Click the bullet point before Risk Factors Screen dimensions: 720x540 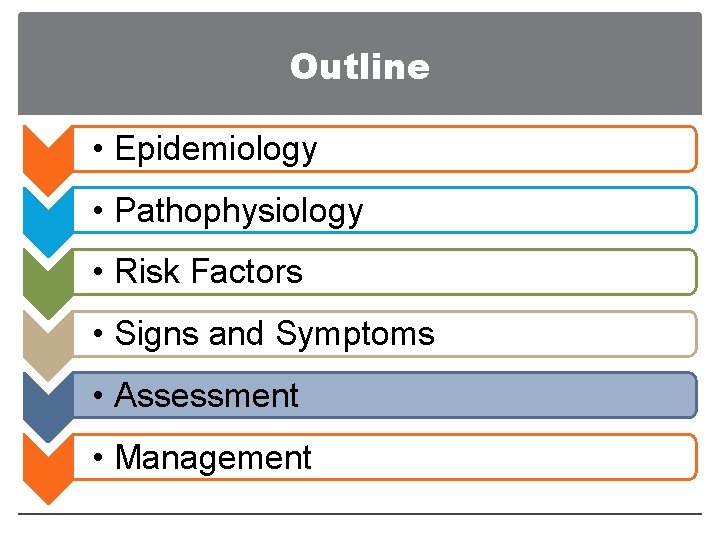98,273
